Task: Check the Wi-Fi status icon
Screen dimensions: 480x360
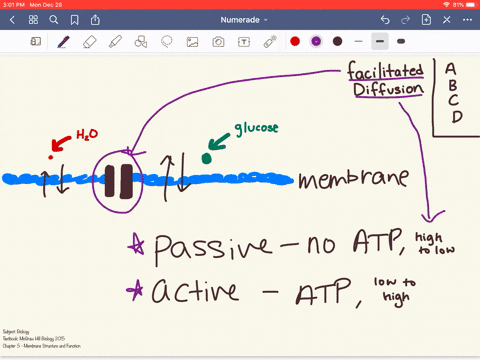Action: point(446,5)
